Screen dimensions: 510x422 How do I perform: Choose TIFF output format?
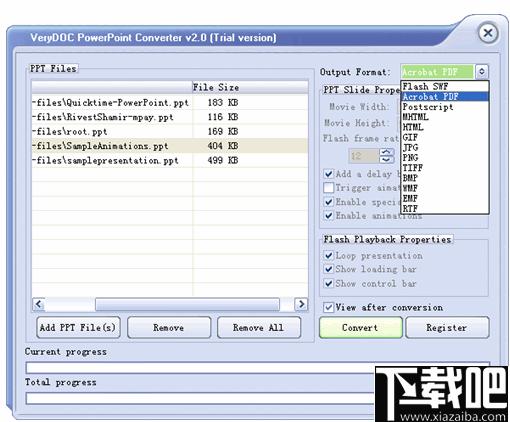tap(445, 168)
